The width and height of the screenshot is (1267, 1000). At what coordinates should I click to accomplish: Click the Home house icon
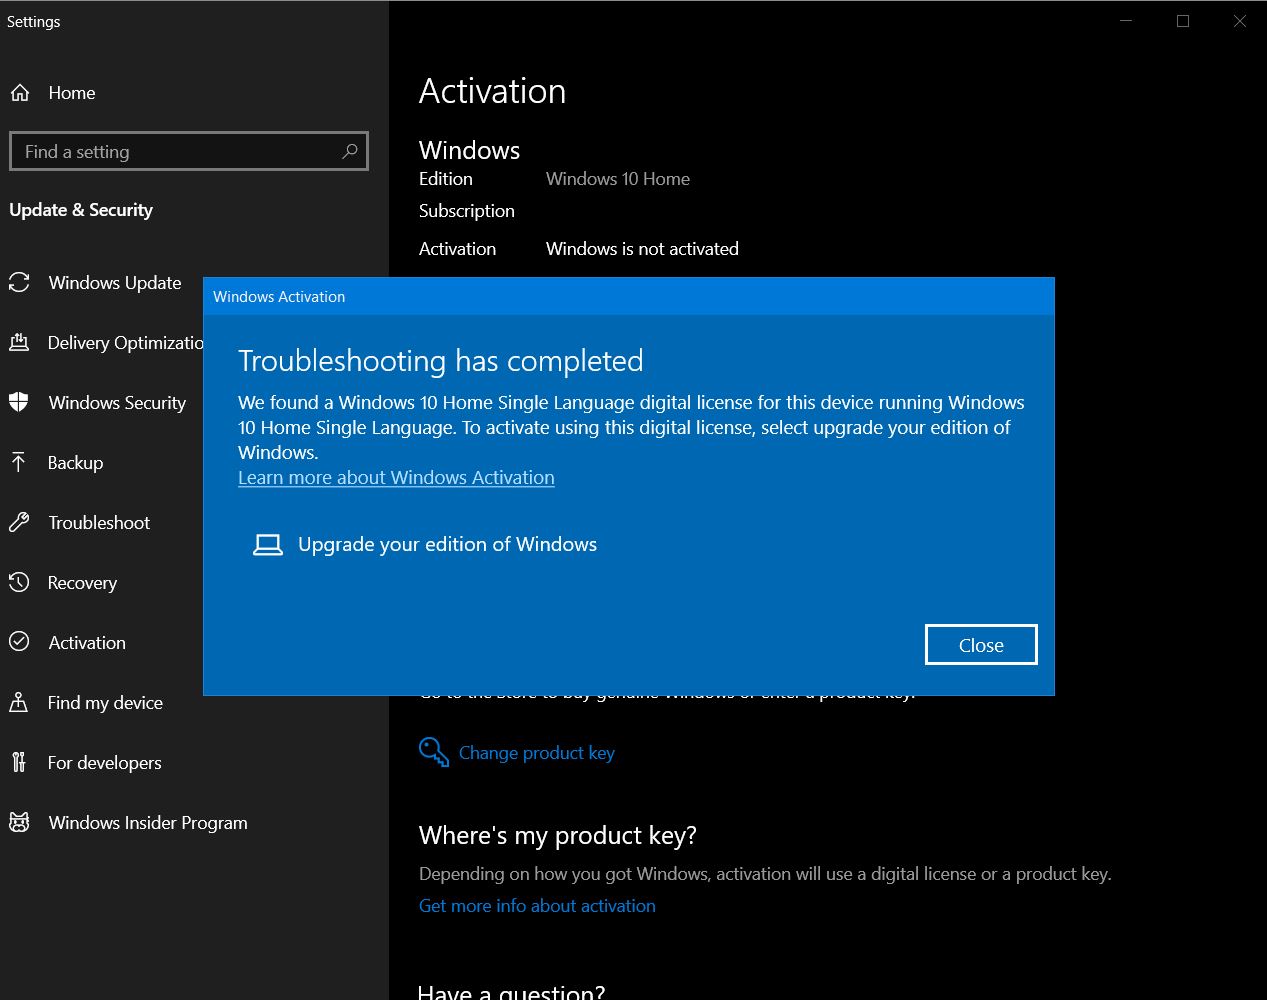[19, 93]
